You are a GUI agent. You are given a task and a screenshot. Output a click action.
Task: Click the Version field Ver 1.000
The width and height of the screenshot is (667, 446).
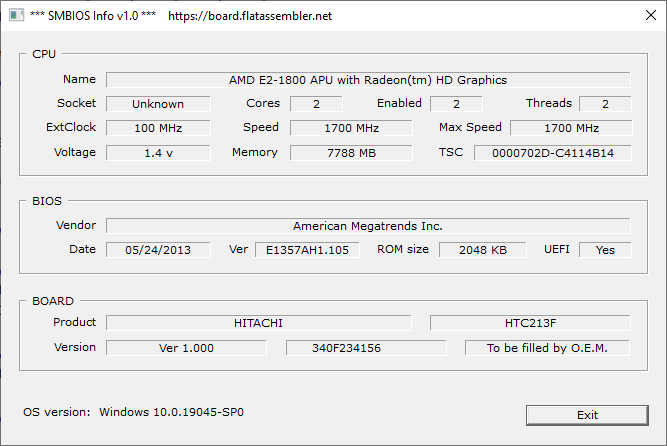[x=186, y=348]
